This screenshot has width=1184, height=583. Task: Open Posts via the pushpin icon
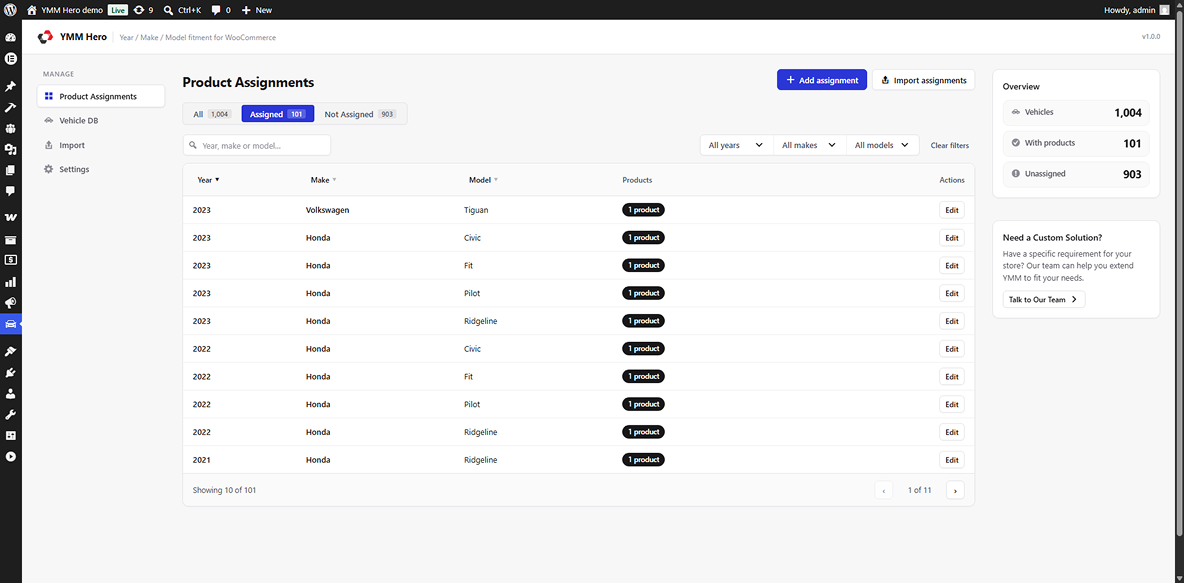(11, 87)
